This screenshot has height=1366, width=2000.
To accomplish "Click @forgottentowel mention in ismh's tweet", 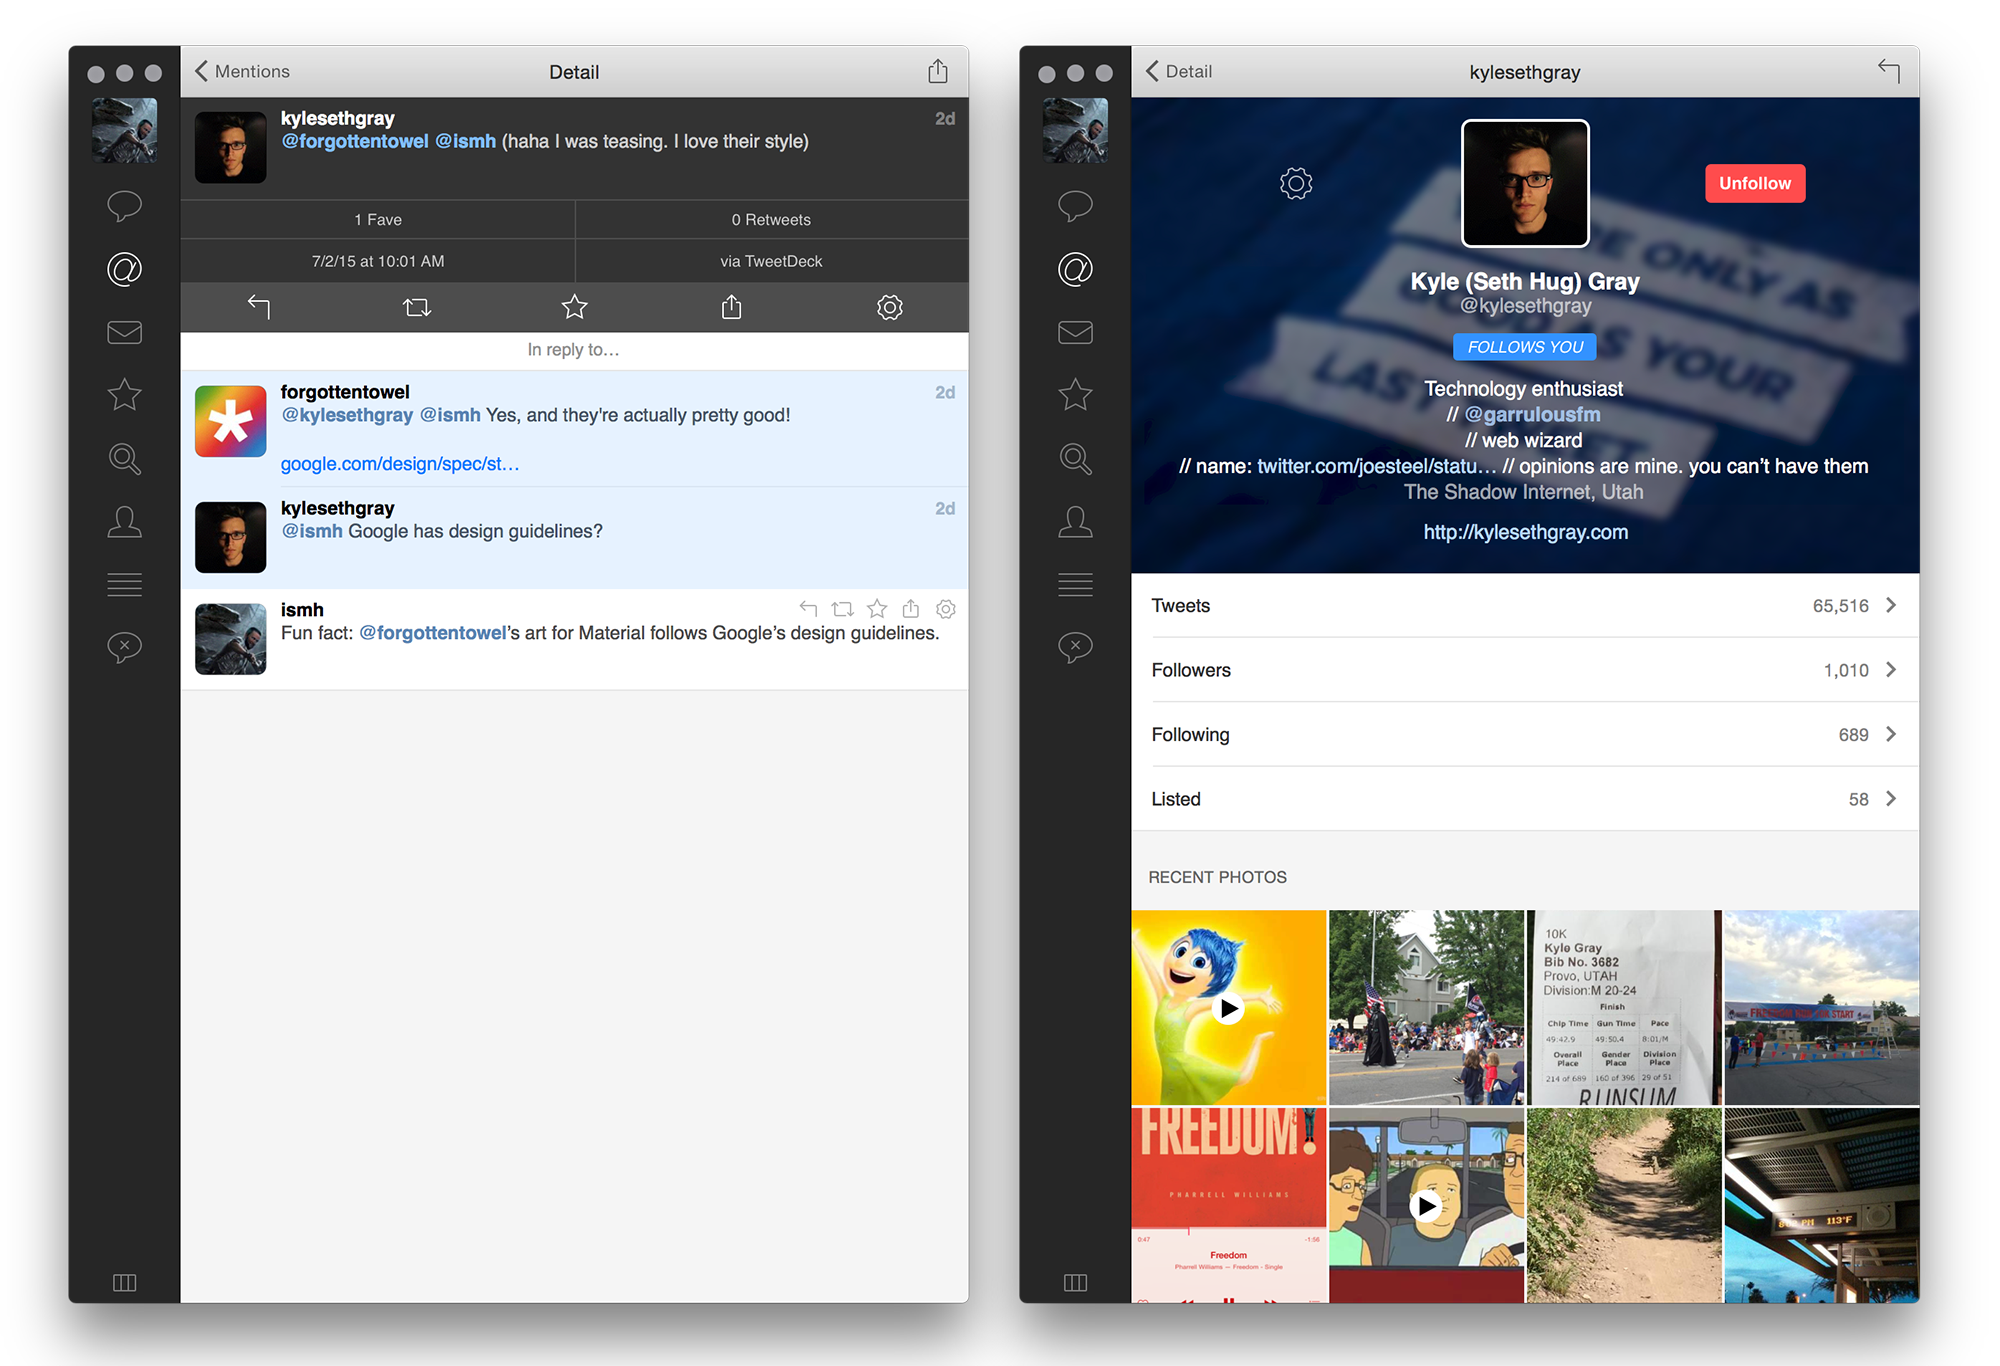I will [432, 633].
